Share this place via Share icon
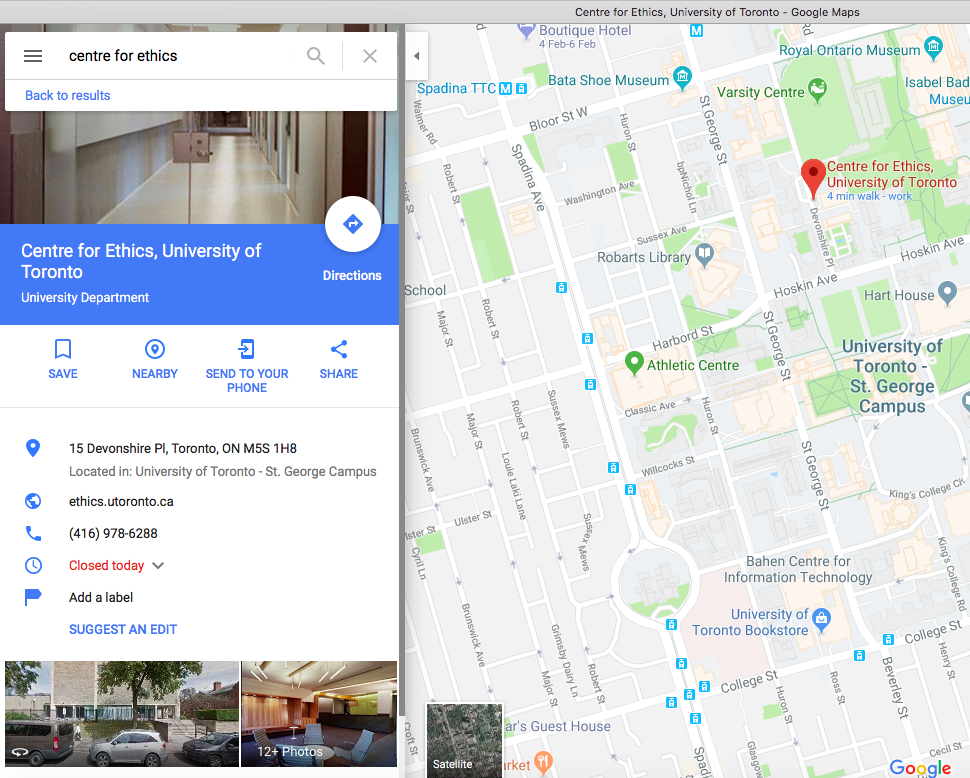The height and width of the screenshot is (778, 970). [338, 349]
